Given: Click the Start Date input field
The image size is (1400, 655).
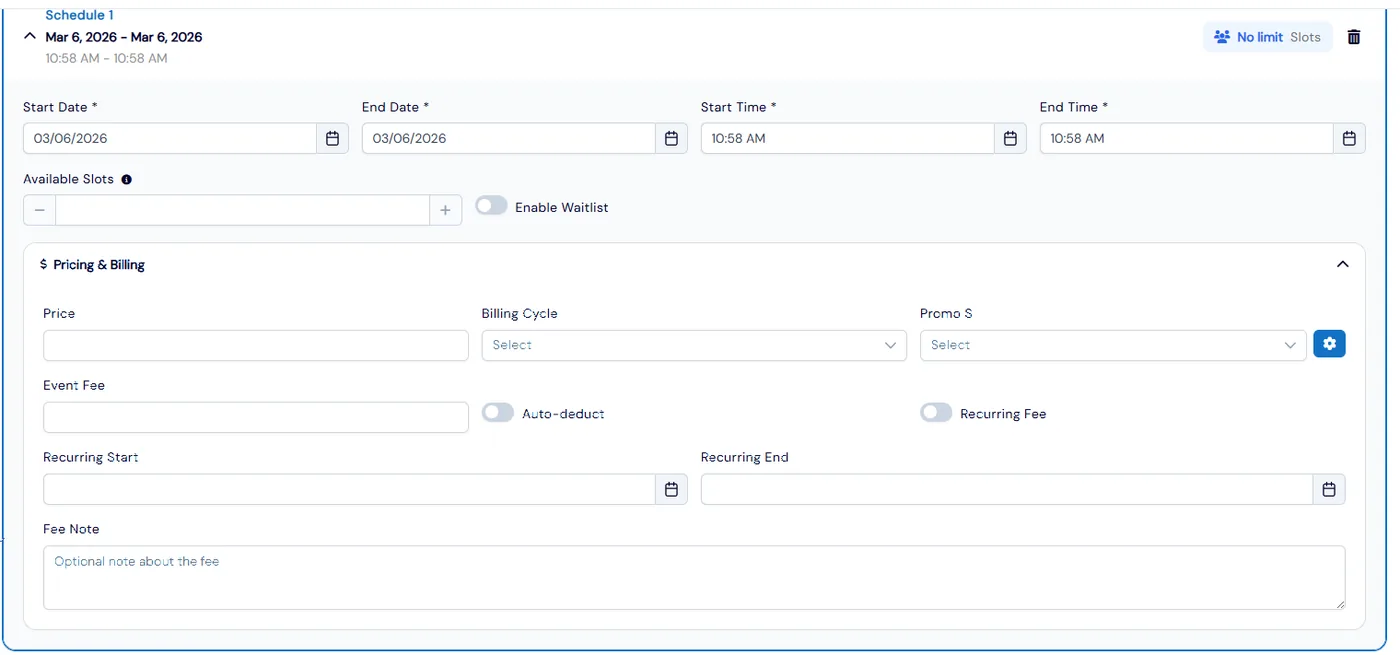Looking at the screenshot, I should [x=170, y=138].
